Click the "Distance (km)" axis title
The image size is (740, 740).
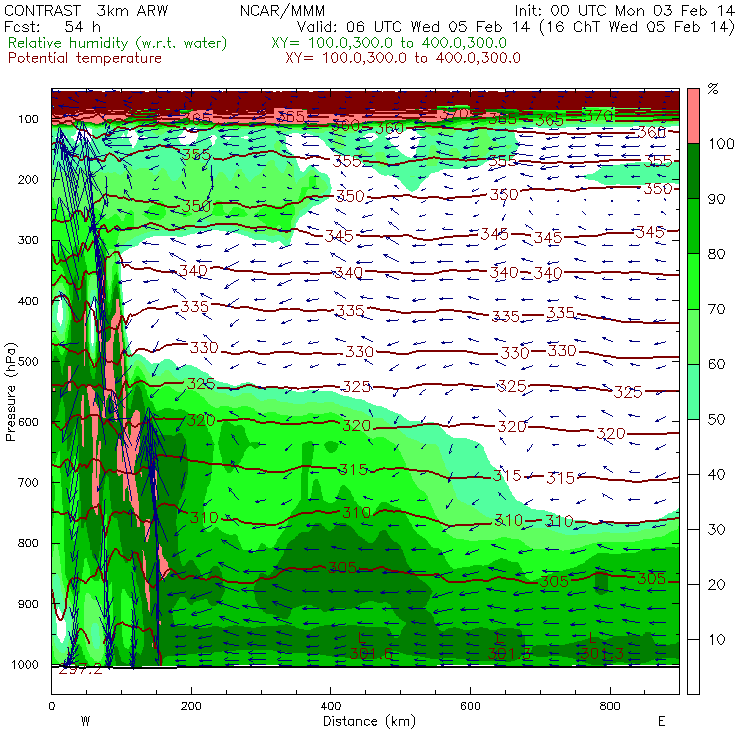pos(370,722)
